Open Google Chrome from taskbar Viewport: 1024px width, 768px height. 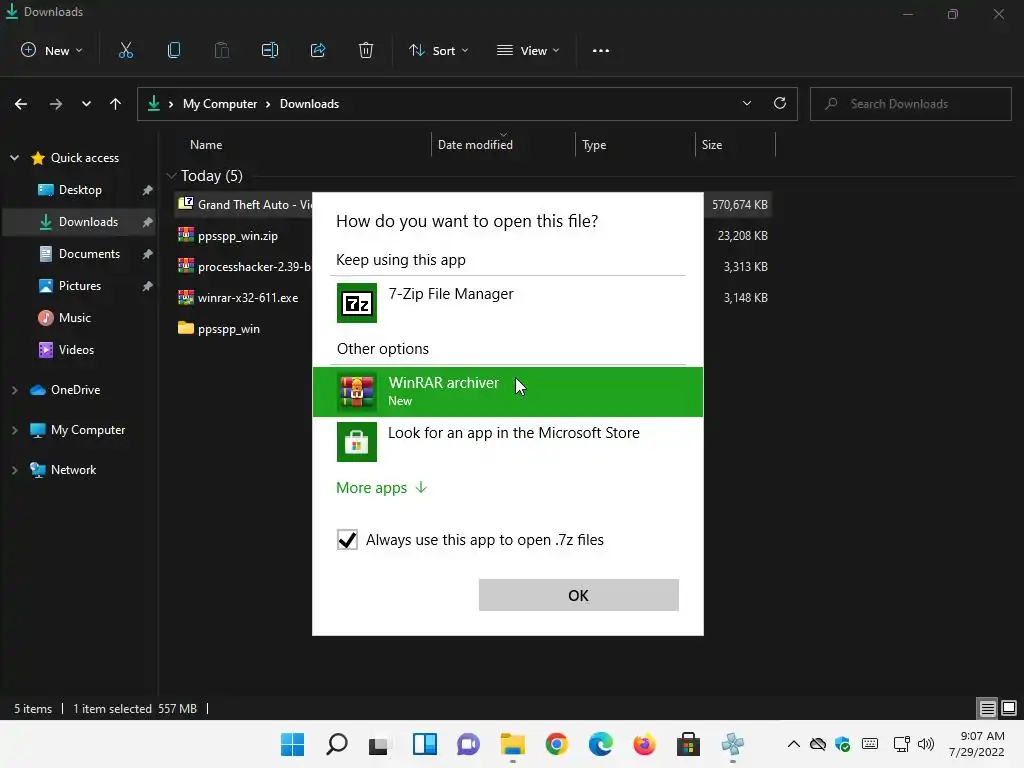pos(556,744)
